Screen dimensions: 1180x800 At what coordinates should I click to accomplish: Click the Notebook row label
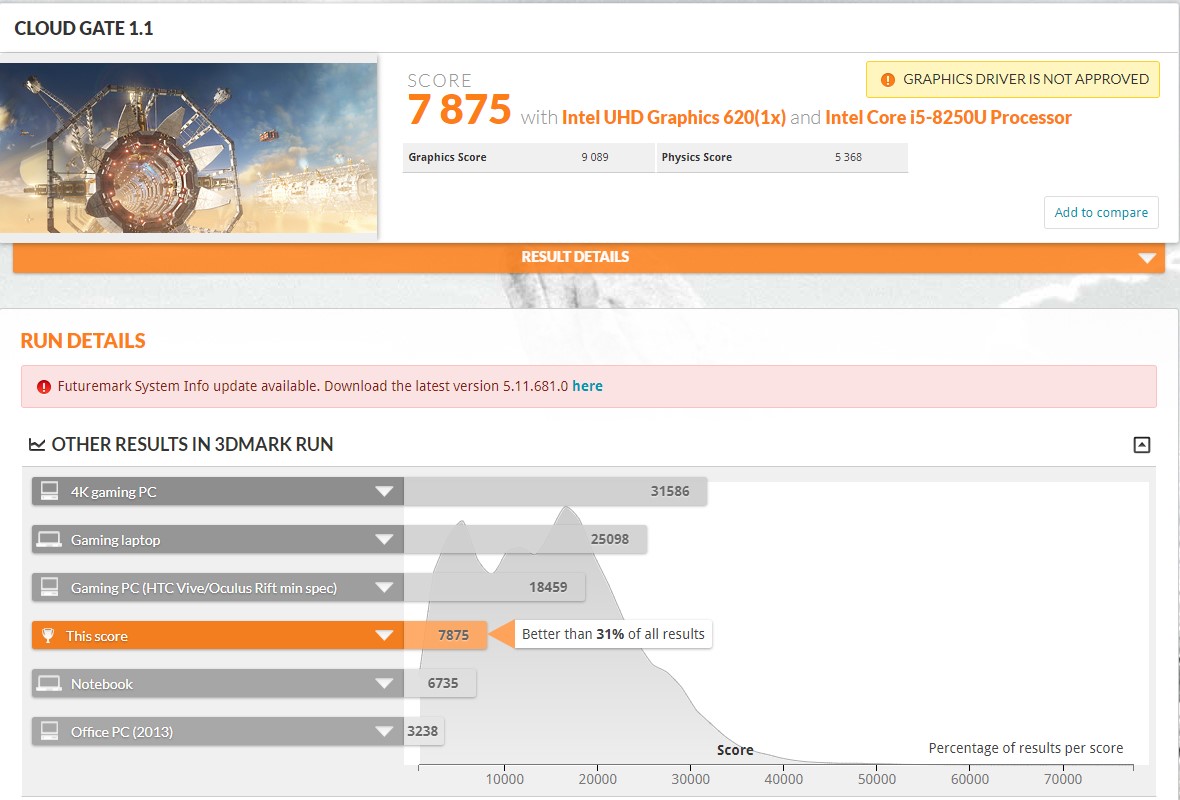tap(102, 684)
